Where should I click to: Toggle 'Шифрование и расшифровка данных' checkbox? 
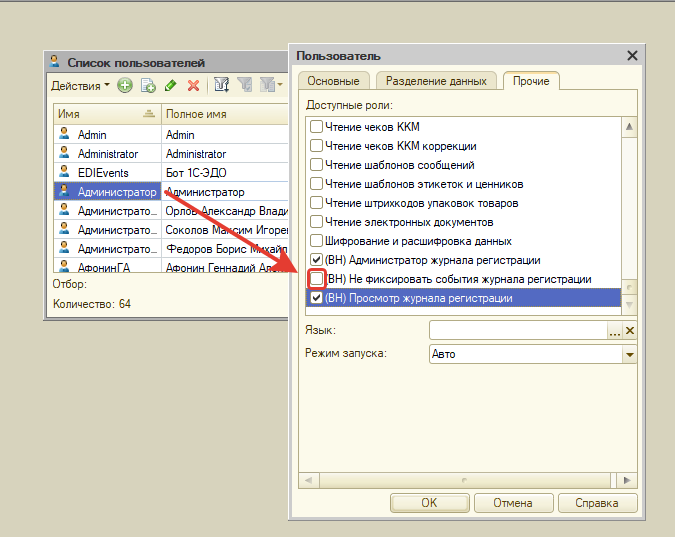click(317, 241)
